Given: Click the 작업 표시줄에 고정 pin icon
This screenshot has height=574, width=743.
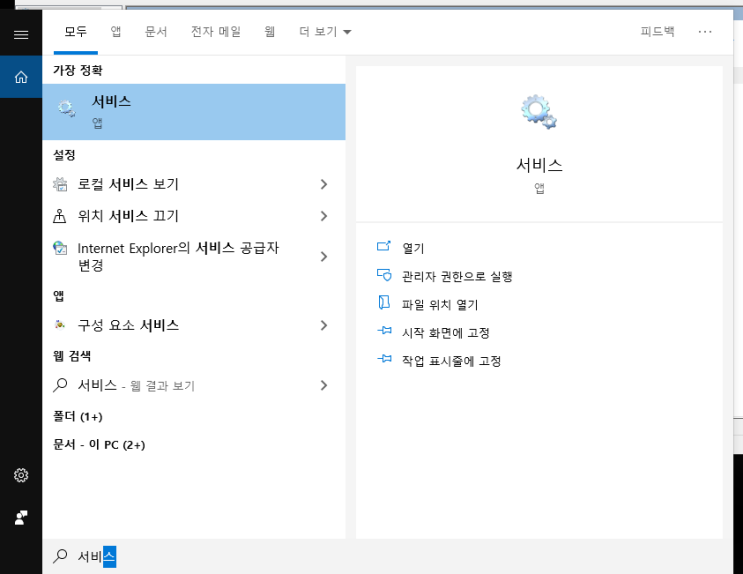Looking at the screenshot, I should coord(384,359).
